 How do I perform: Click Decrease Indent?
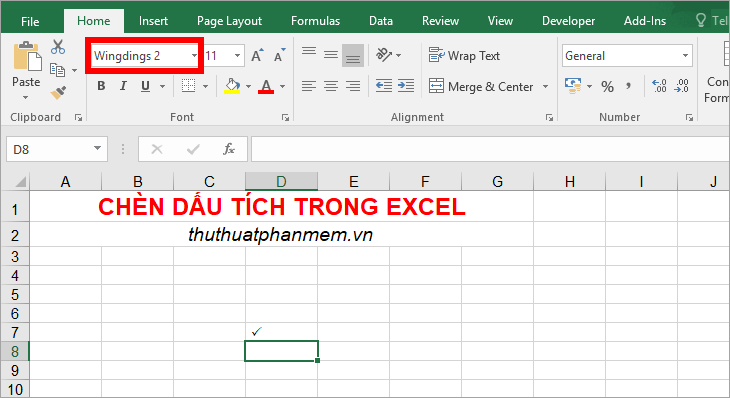[384, 86]
